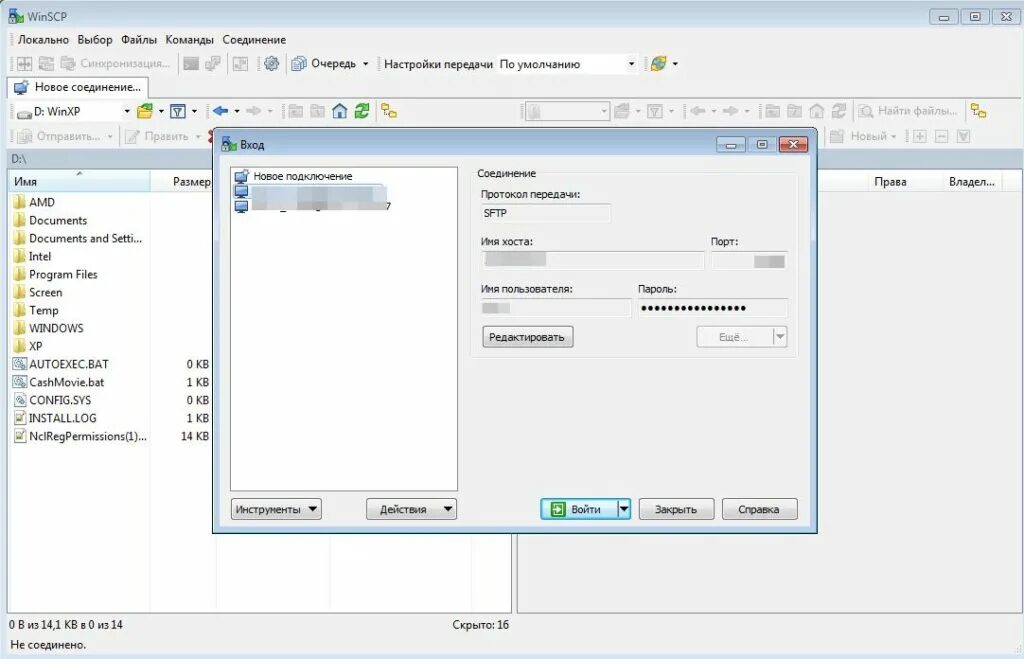Viewport: 1024px width, 659px height.
Task: Click the Скрыто: 16 status text
Action: click(480, 625)
